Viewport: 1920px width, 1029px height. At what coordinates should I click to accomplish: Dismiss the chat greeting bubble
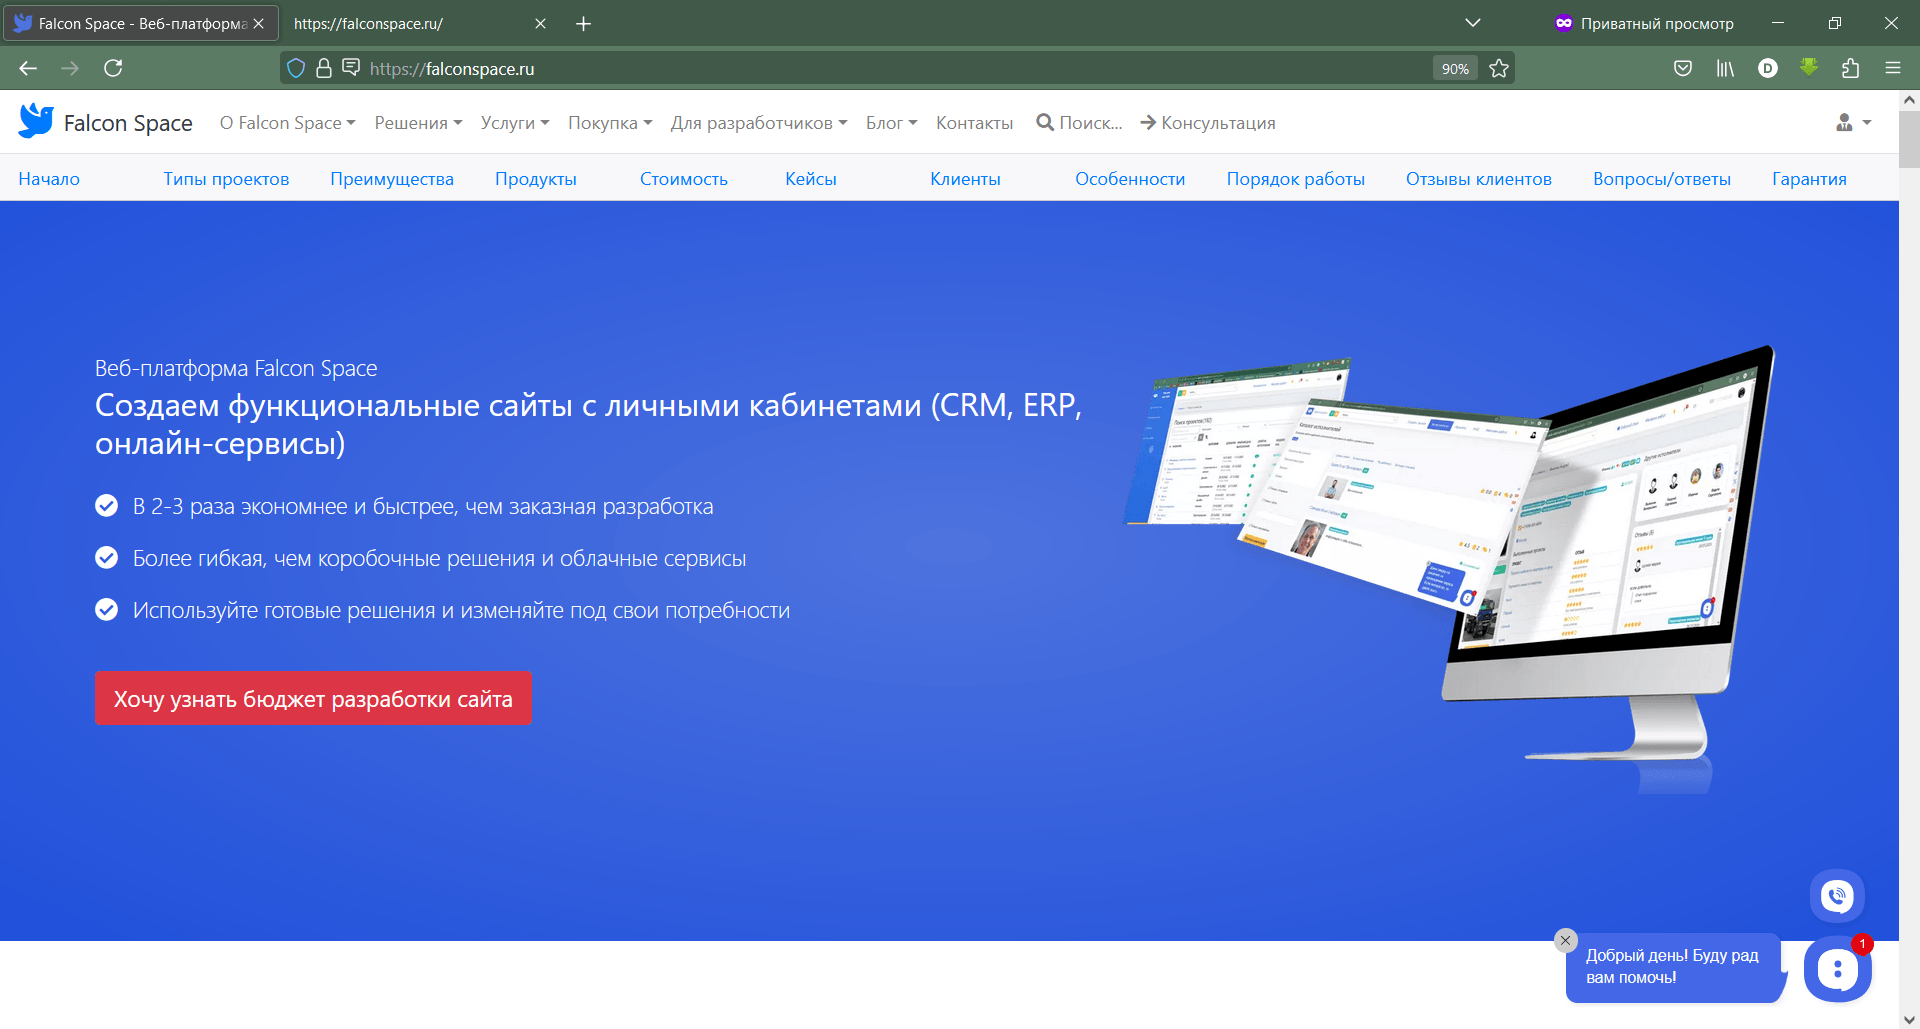coord(1566,940)
